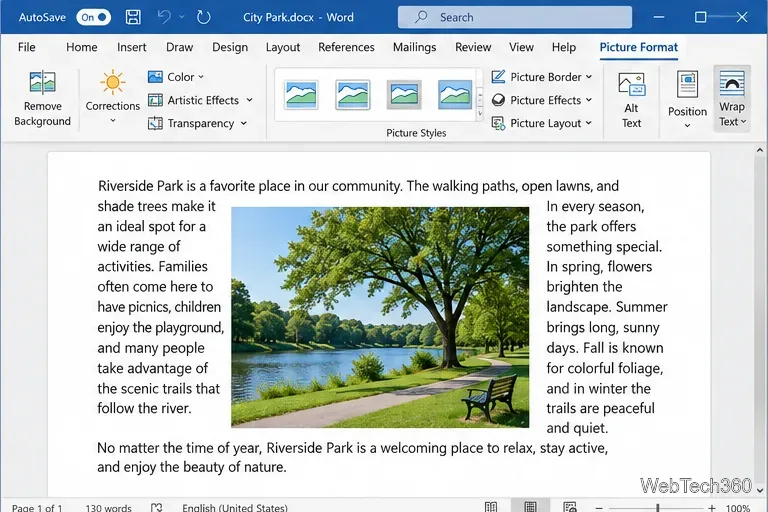Expand the Position dropdown chevron
Viewport: 768px width, 512px height.
tap(687, 125)
